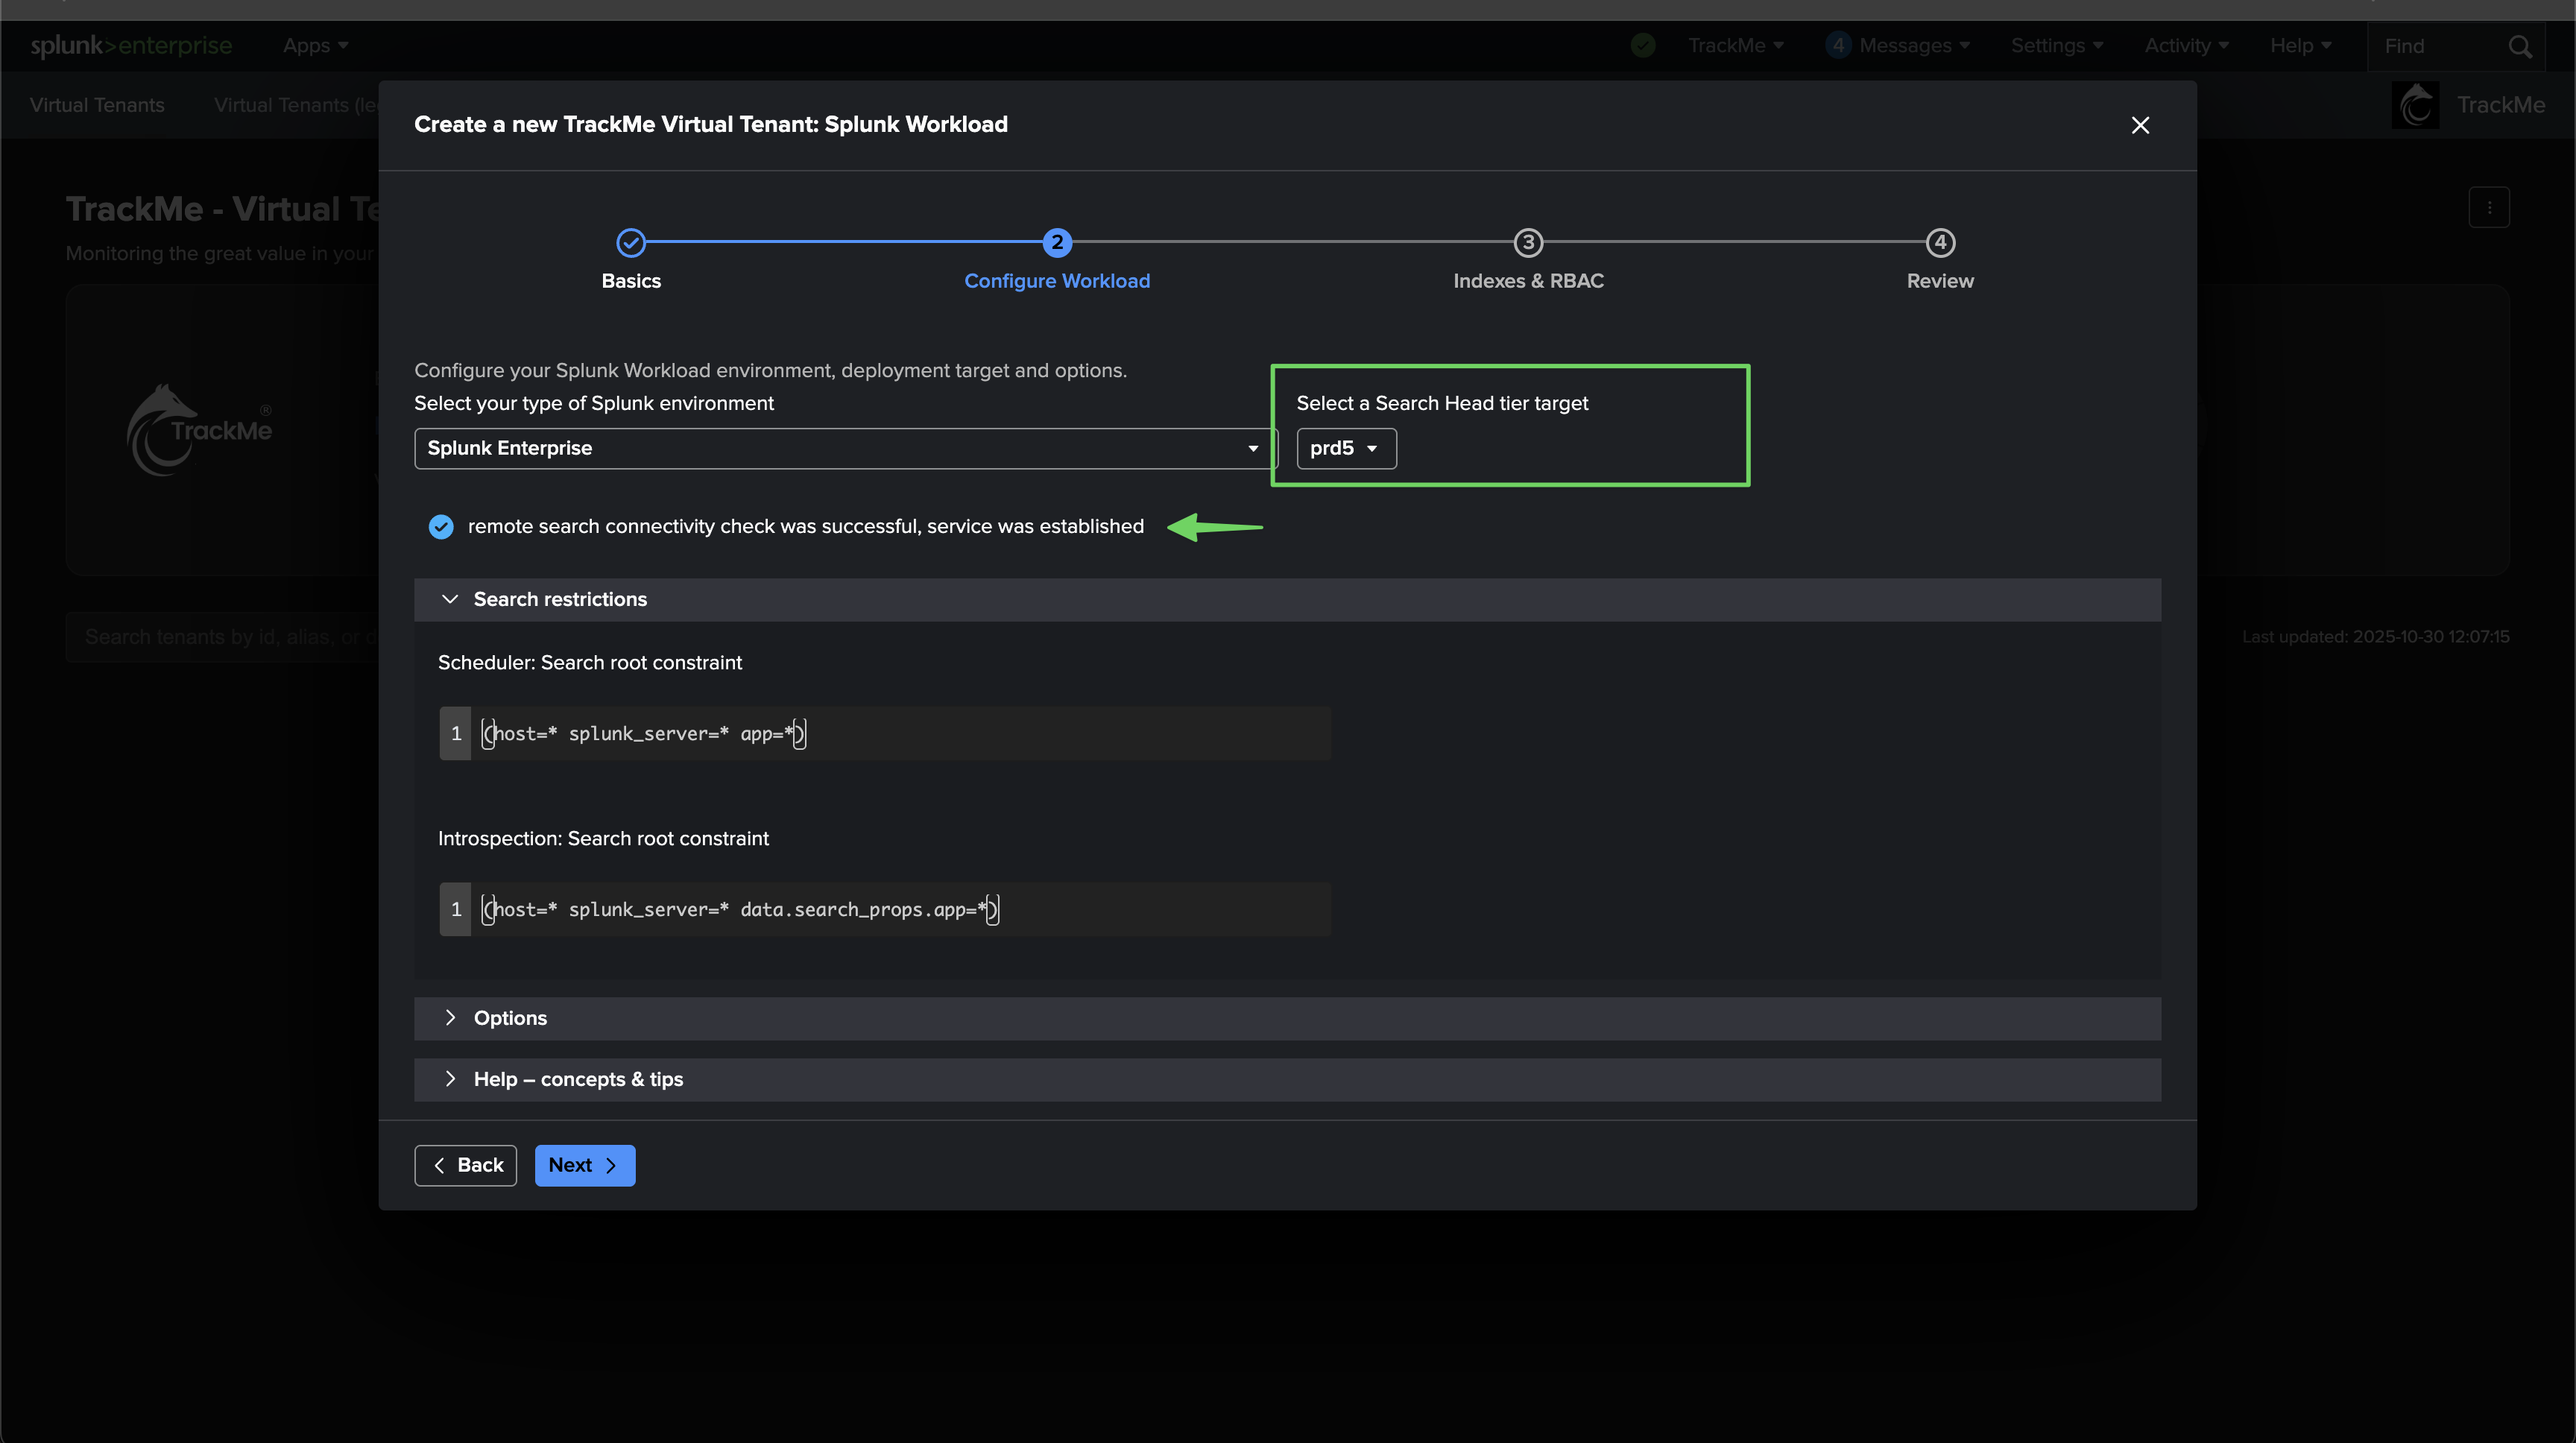Click the green health status icon

[x=1643, y=45]
